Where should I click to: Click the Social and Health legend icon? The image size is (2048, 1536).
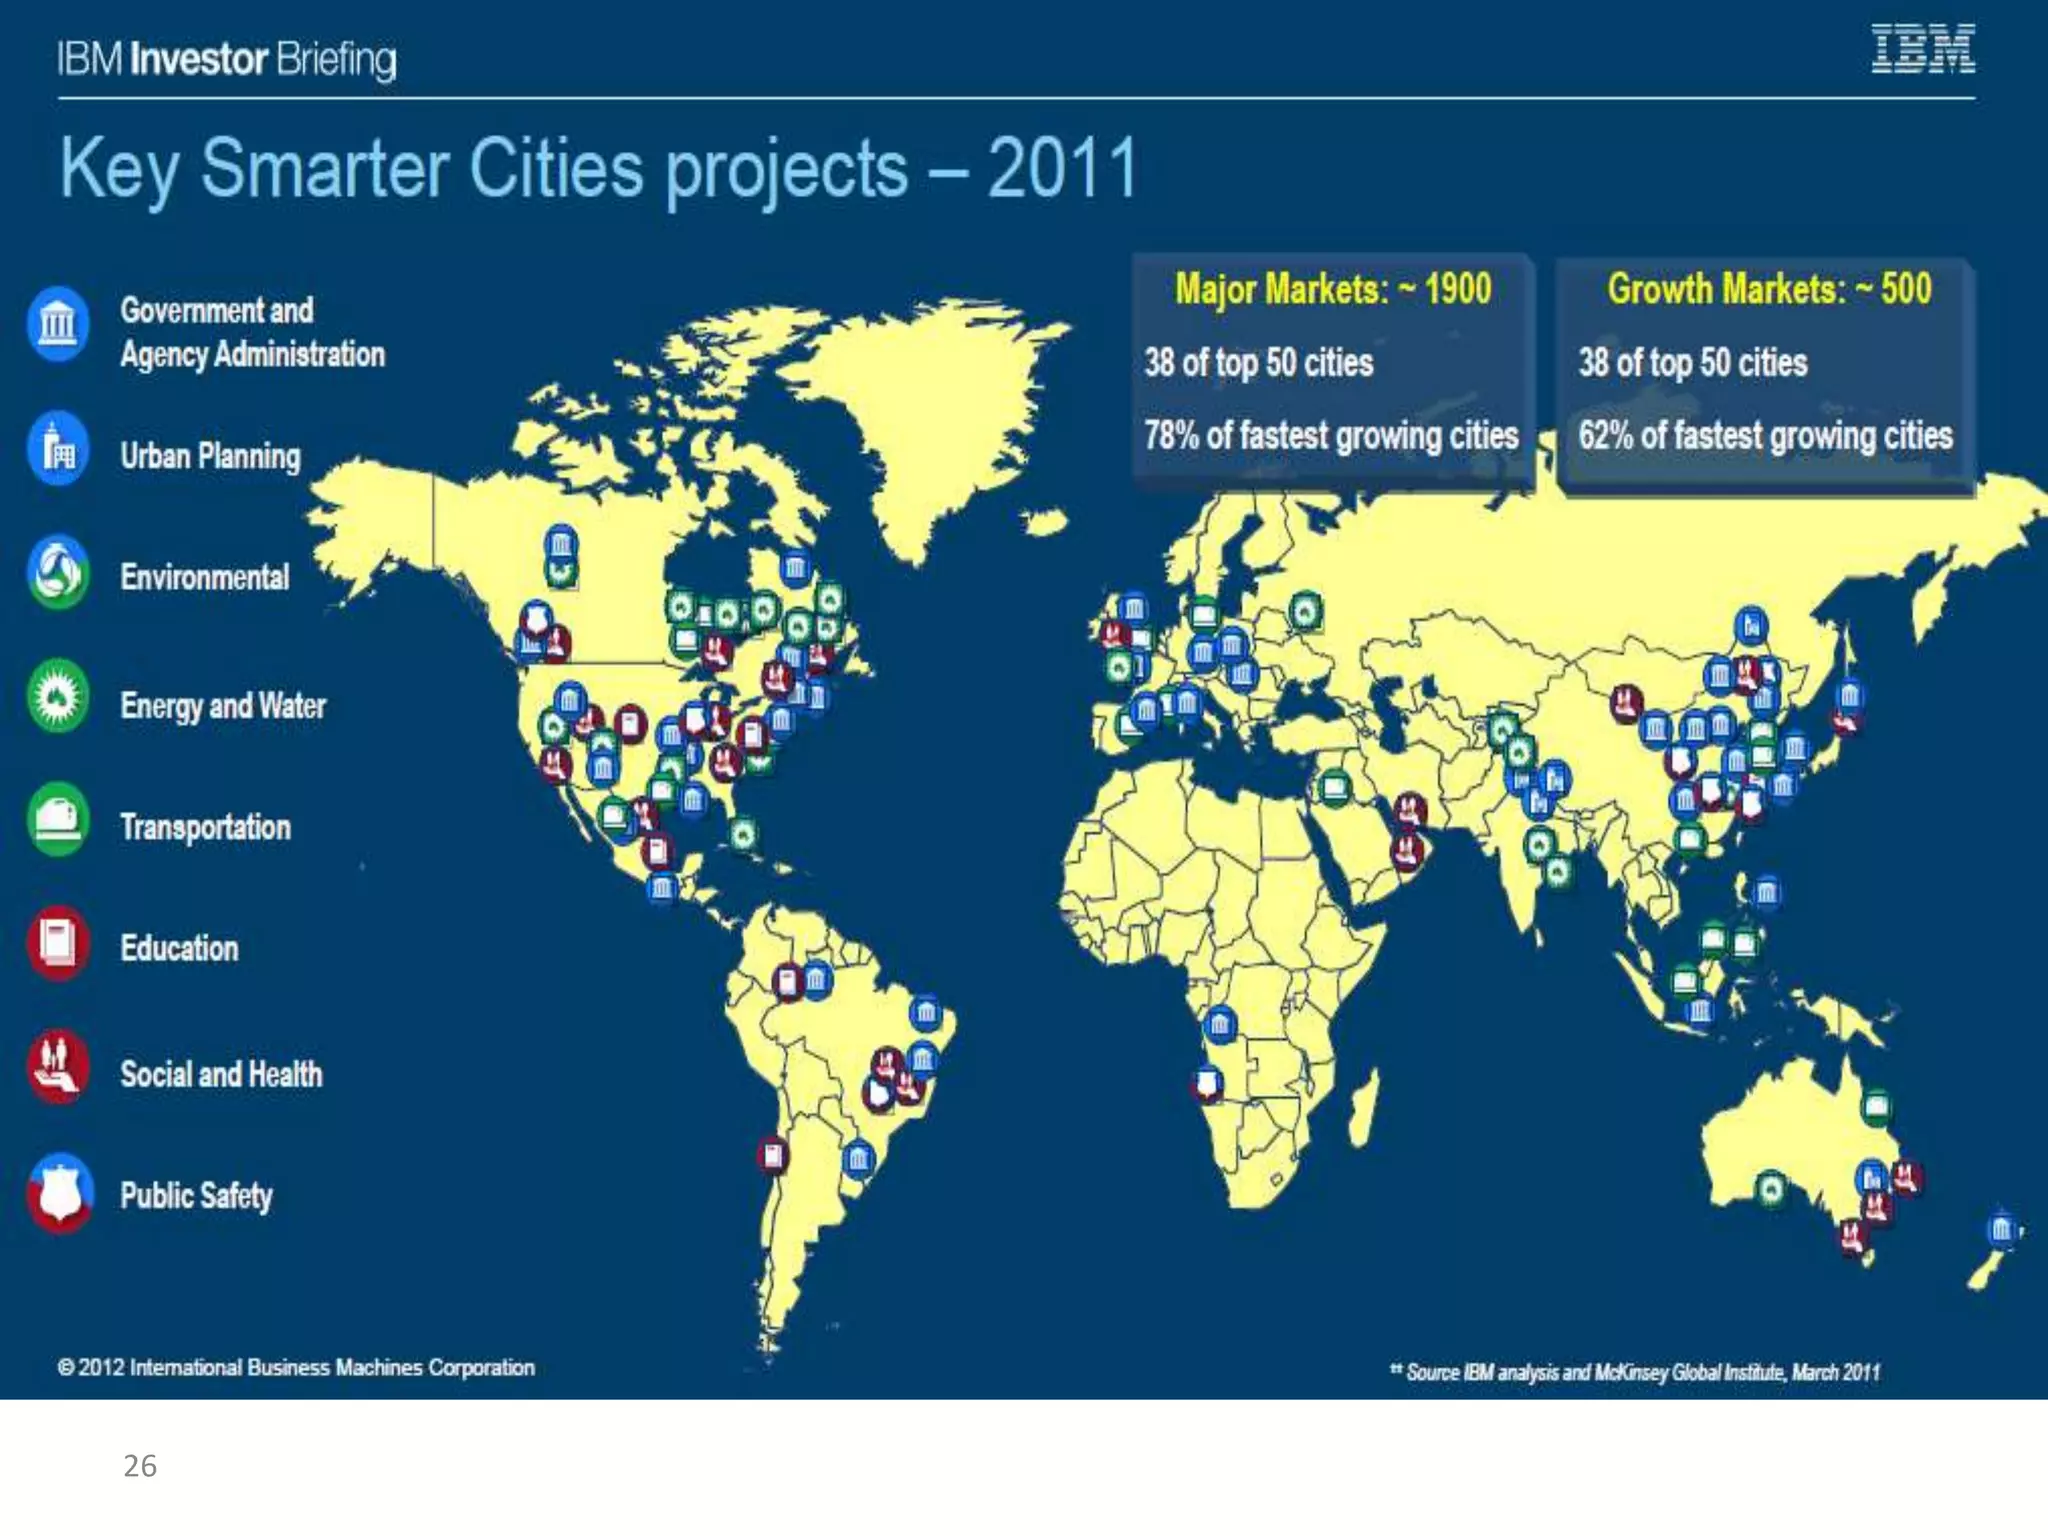(58, 1068)
